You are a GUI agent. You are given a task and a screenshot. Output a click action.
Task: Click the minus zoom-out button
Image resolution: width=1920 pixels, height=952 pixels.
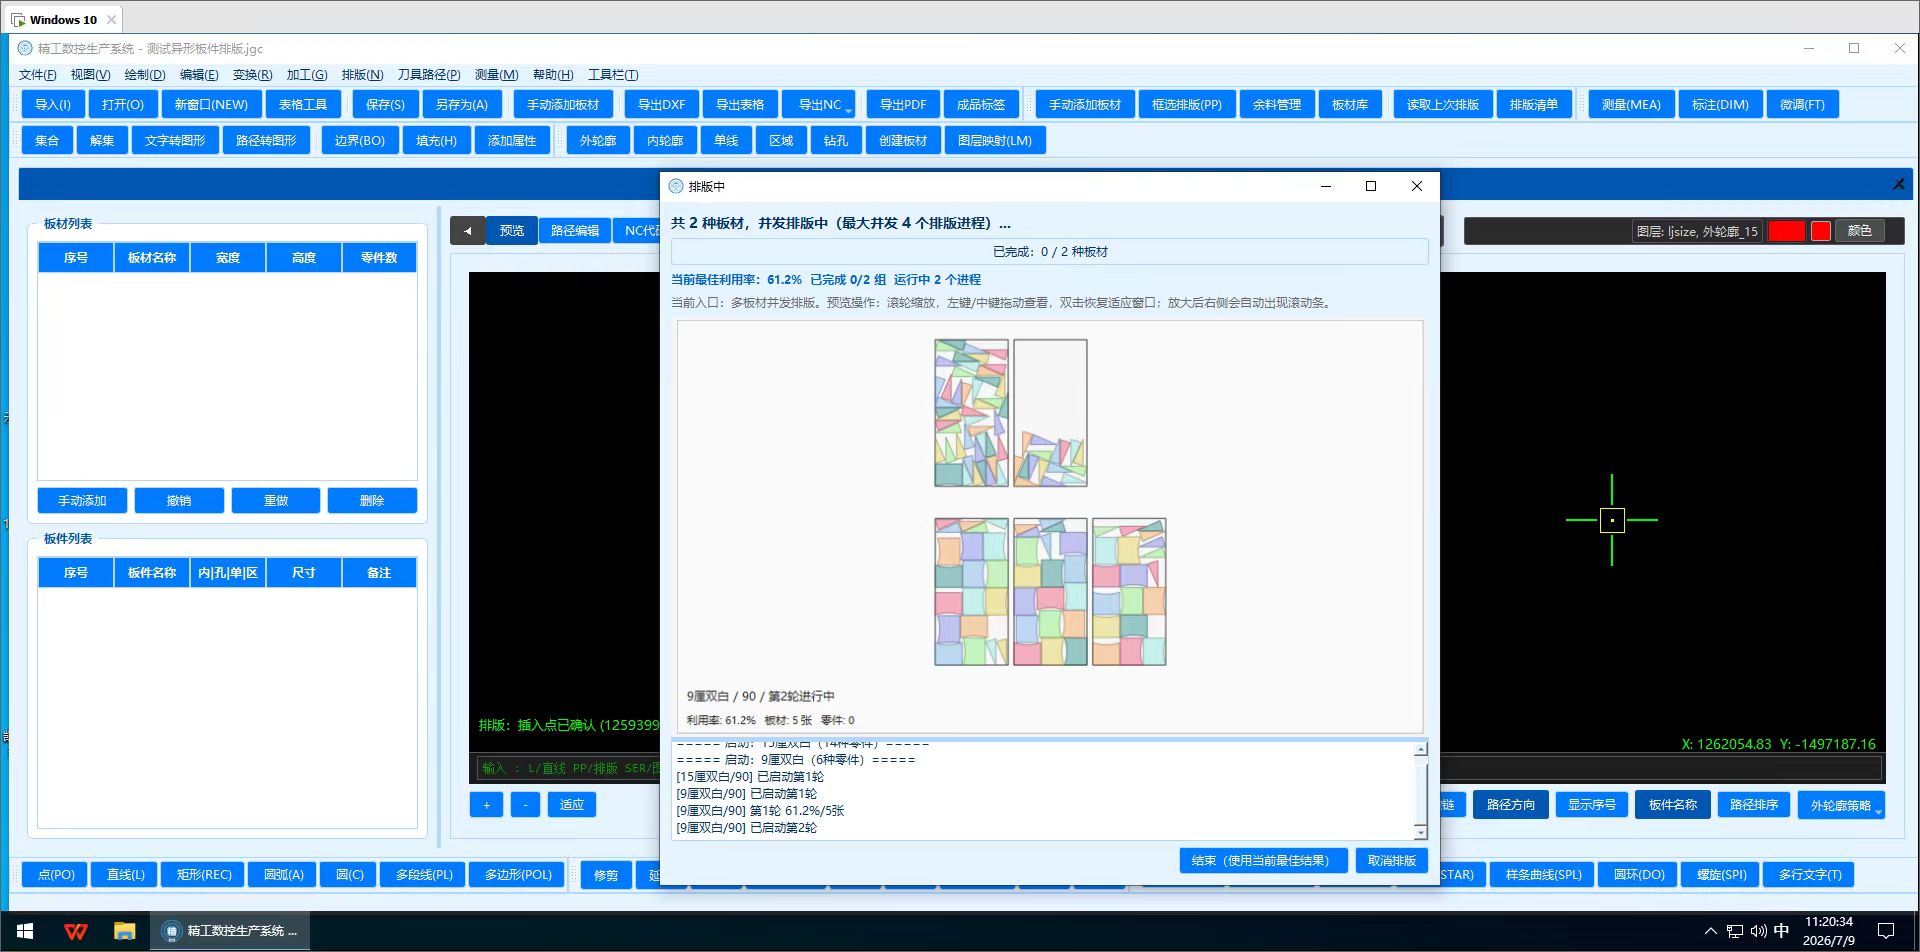click(525, 805)
